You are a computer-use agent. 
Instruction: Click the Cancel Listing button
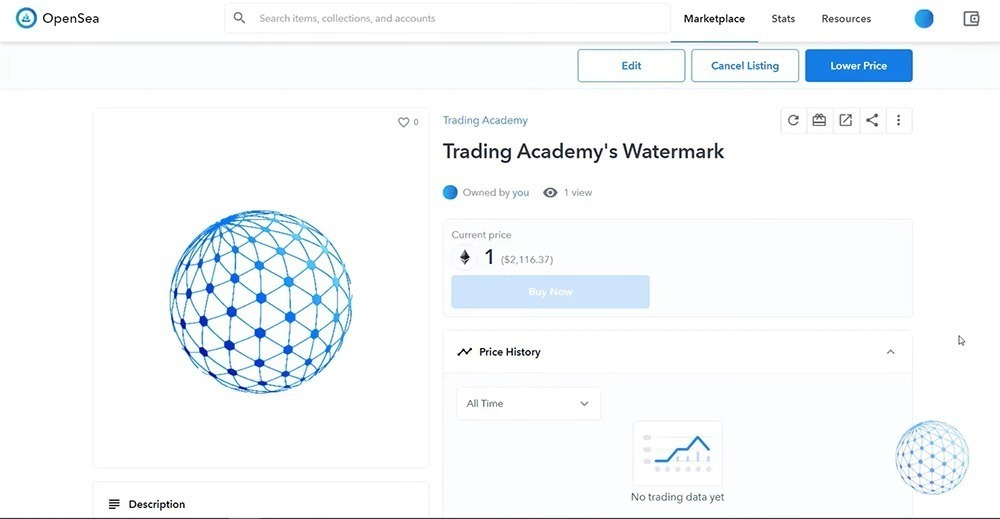pos(745,66)
